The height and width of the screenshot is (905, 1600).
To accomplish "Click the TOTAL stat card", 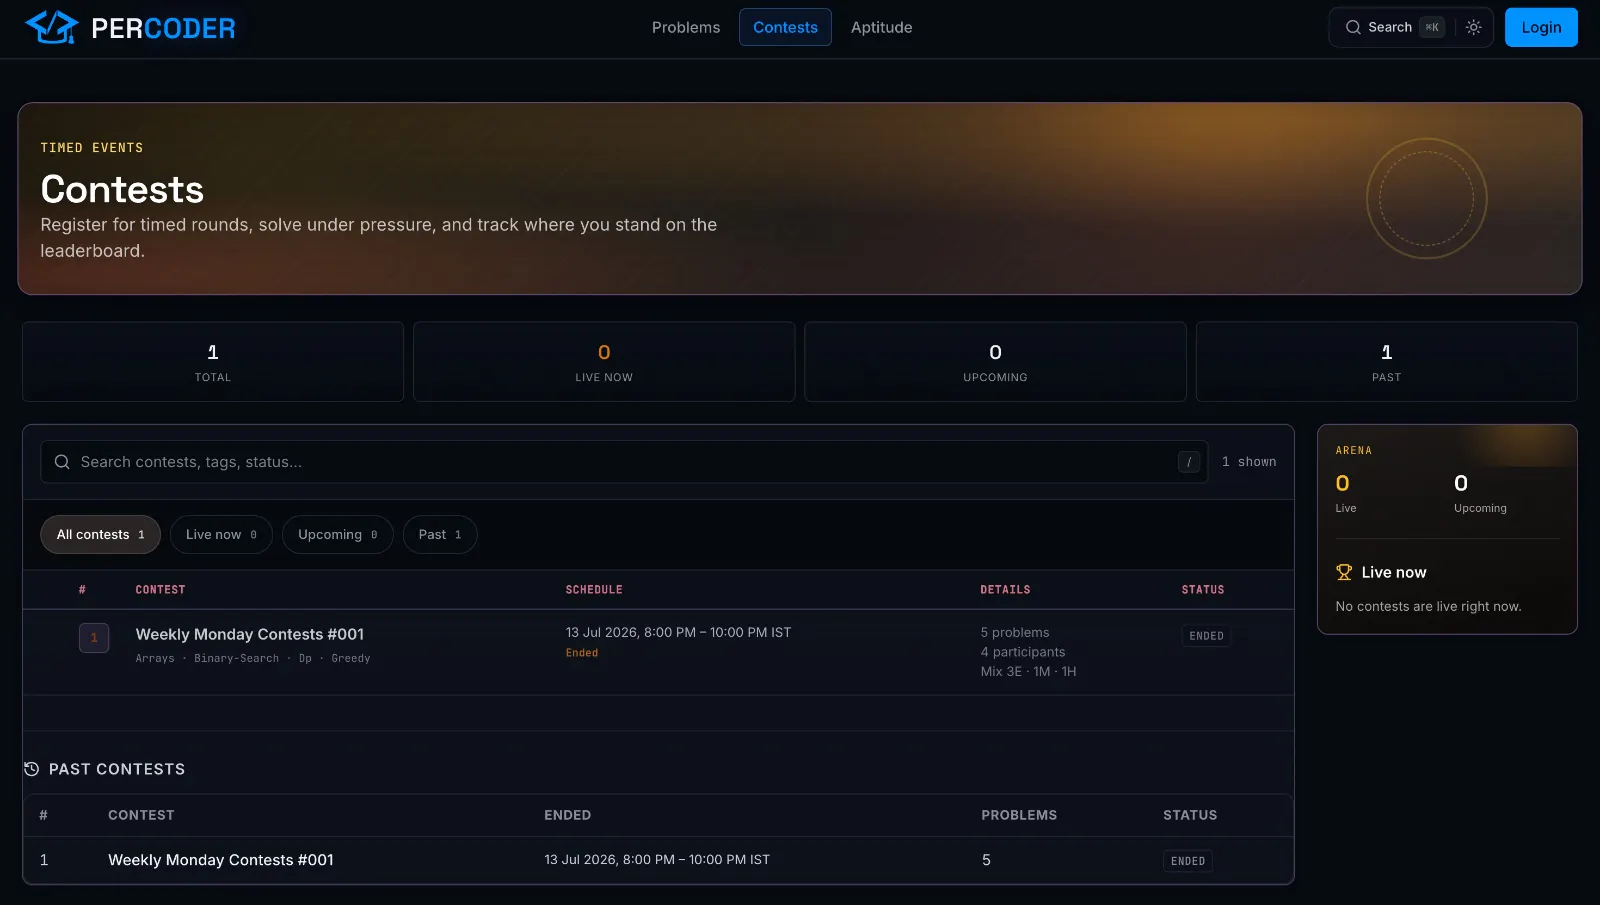I will click(x=213, y=362).
